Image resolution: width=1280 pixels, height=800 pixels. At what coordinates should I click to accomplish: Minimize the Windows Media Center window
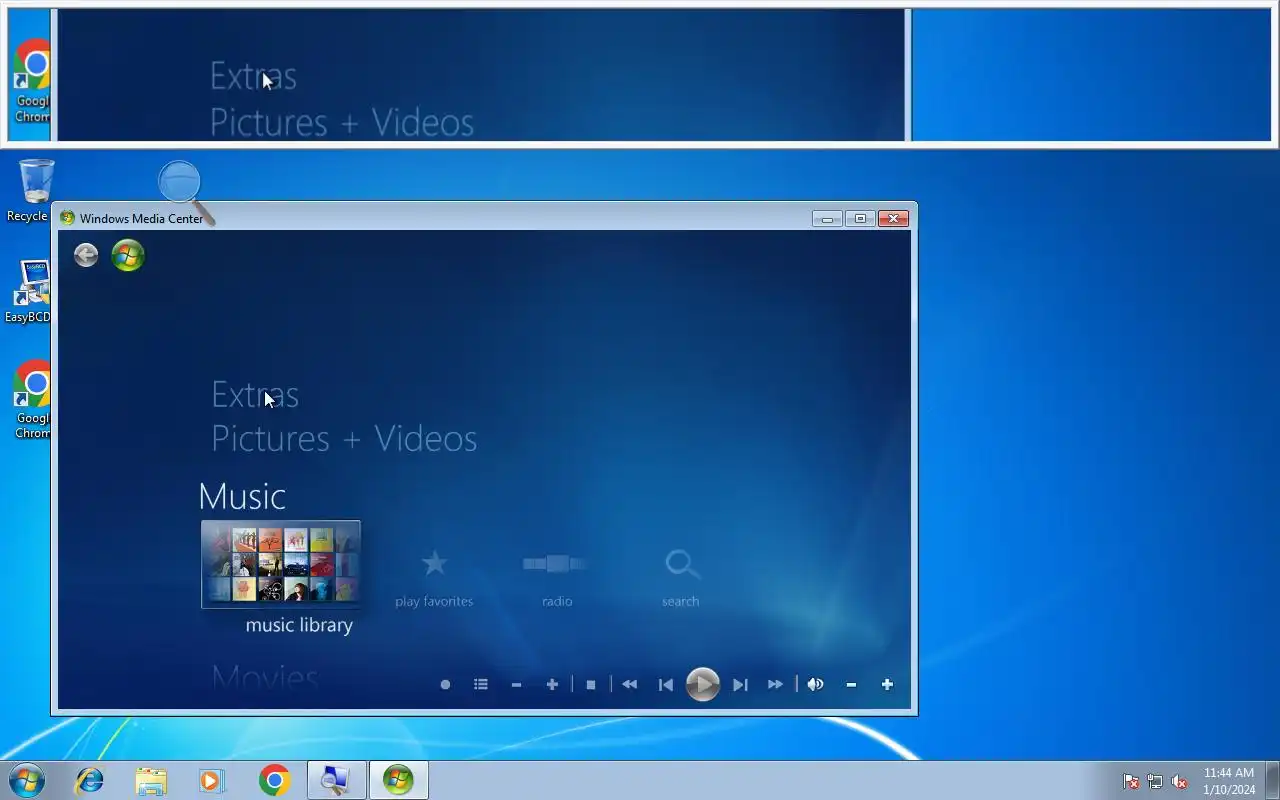[x=827, y=218]
